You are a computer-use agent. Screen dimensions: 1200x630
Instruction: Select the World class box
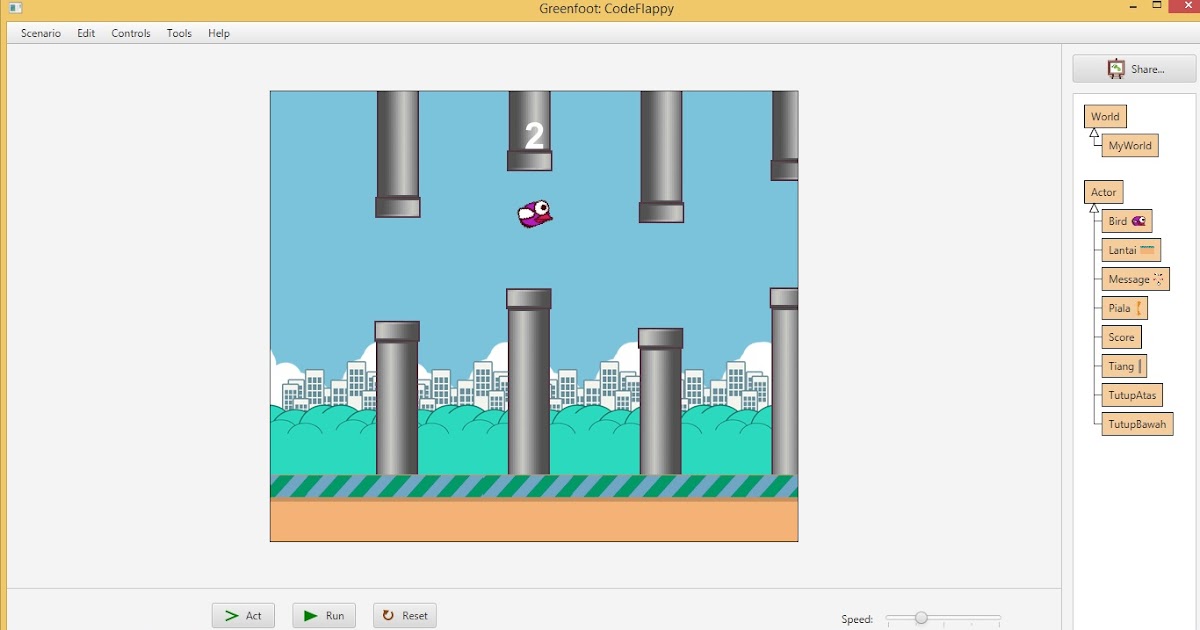tap(1105, 116)
